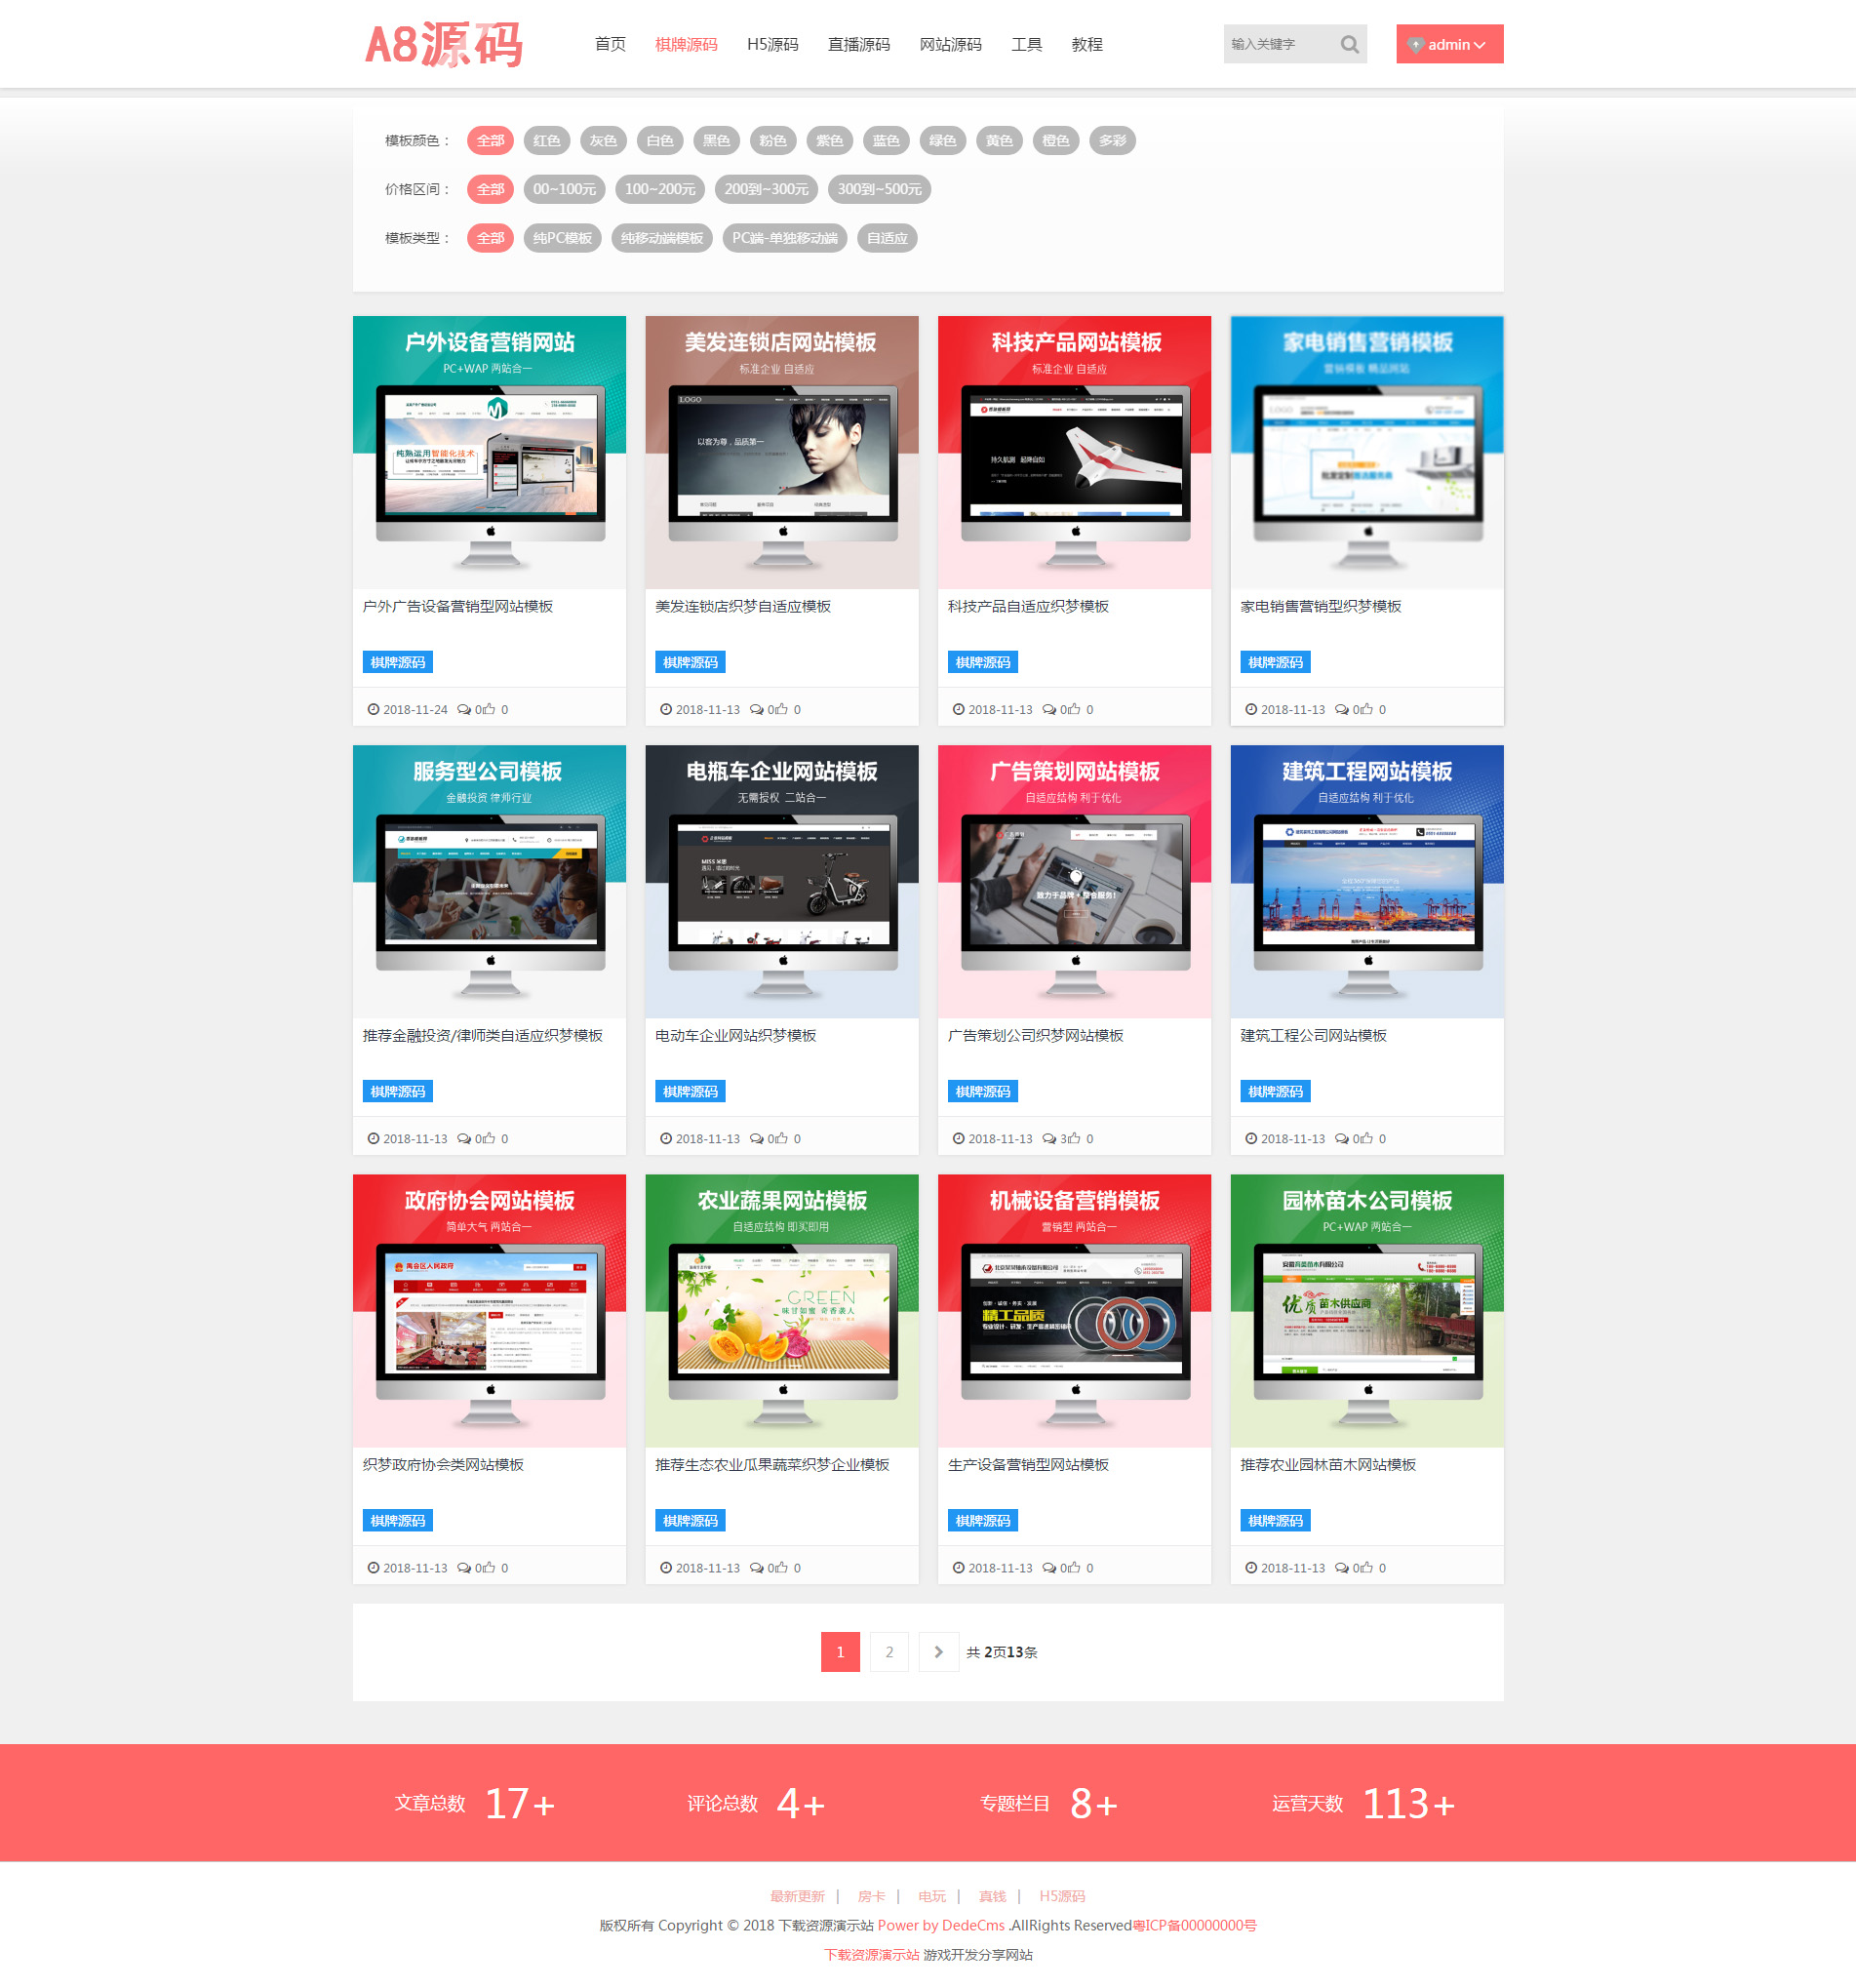Open the 科技产品自适应织梦模板 title link

pyautogui.click(x=1028, y=606)
